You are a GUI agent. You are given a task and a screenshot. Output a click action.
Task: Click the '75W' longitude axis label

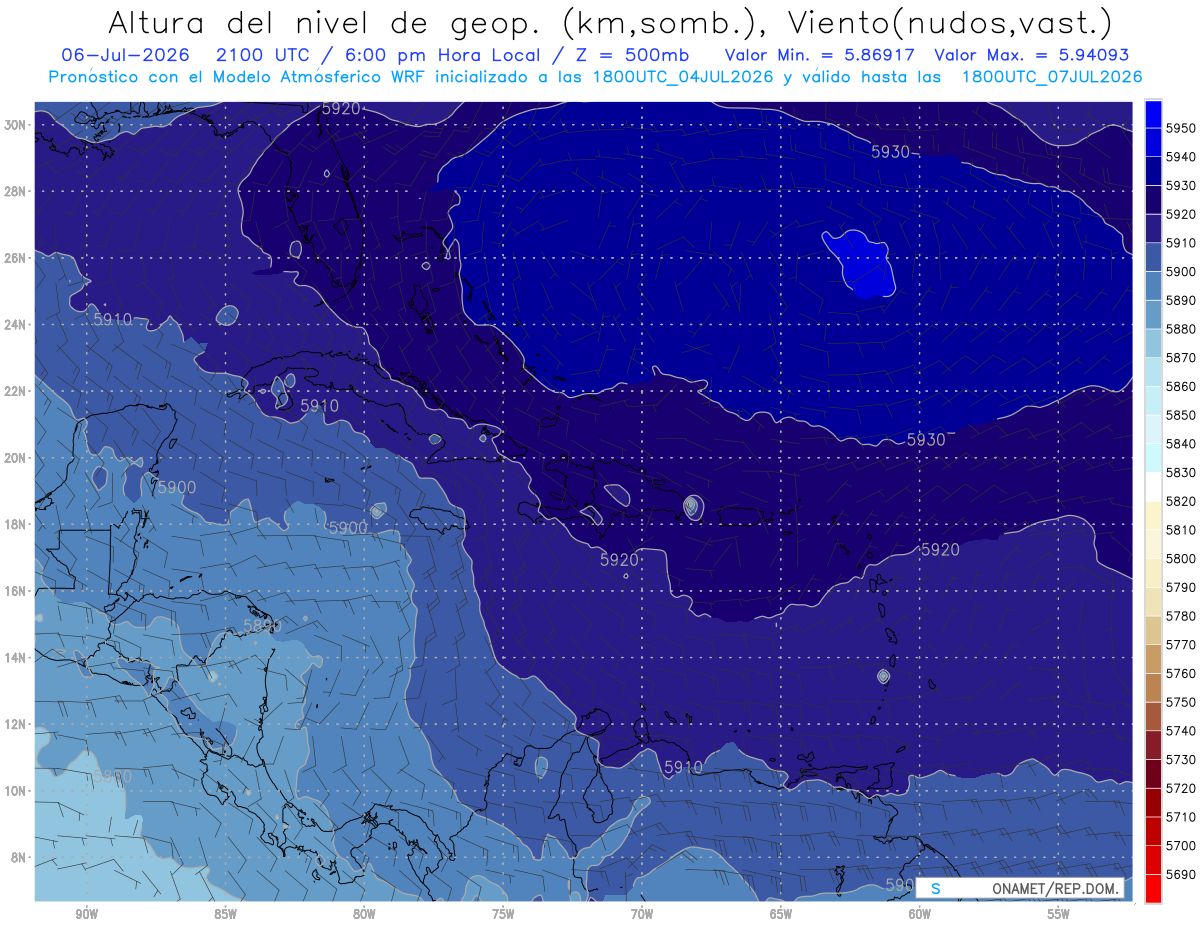click(503, 914)
